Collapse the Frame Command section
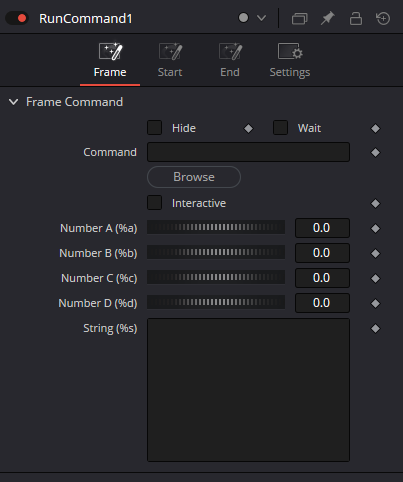Screen dimensions: 403x482 pyautogui.click(x=14, y=102)
